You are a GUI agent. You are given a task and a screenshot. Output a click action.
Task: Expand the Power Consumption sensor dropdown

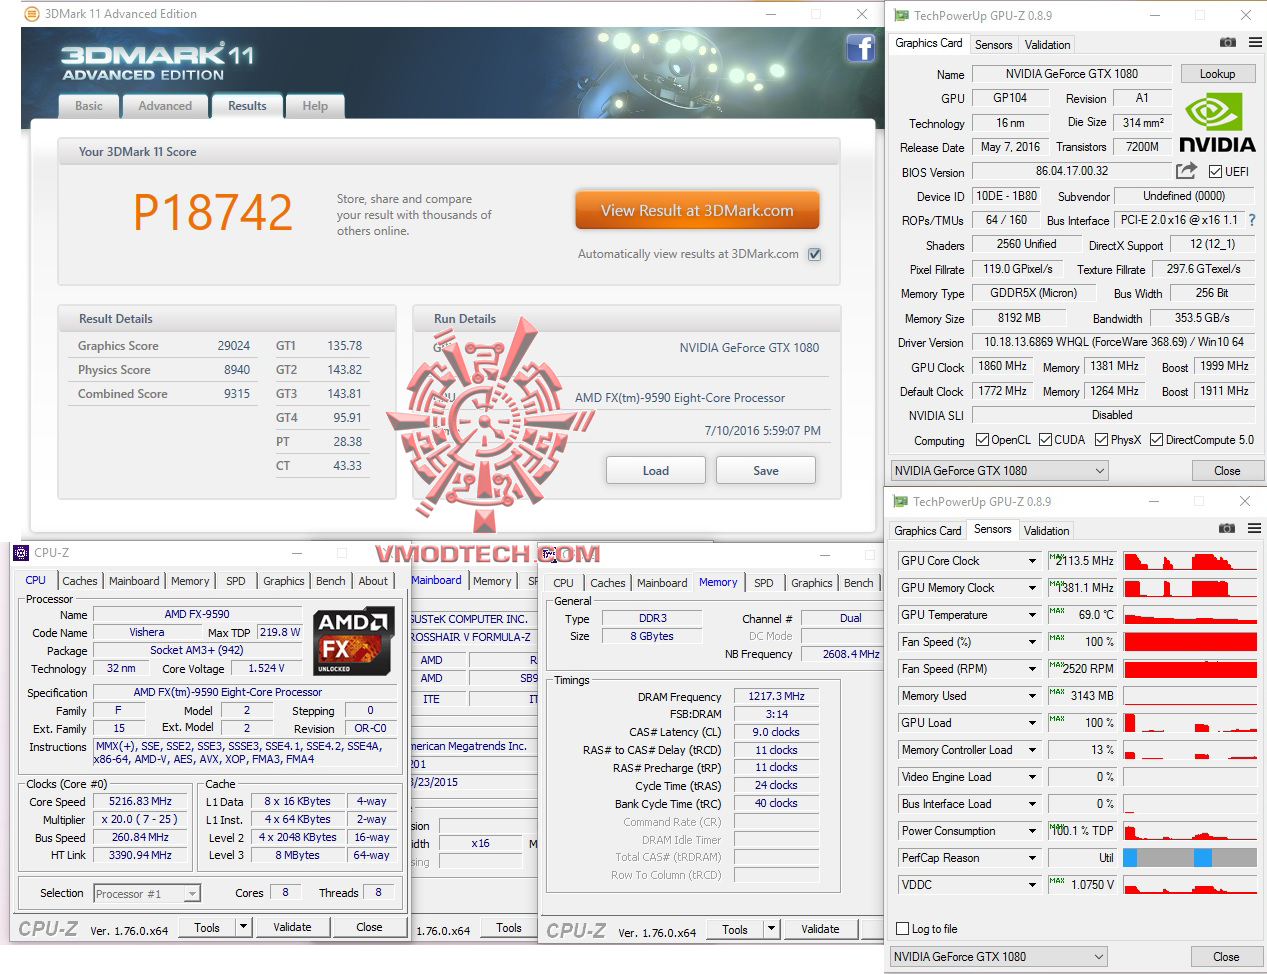point(1032,831)
